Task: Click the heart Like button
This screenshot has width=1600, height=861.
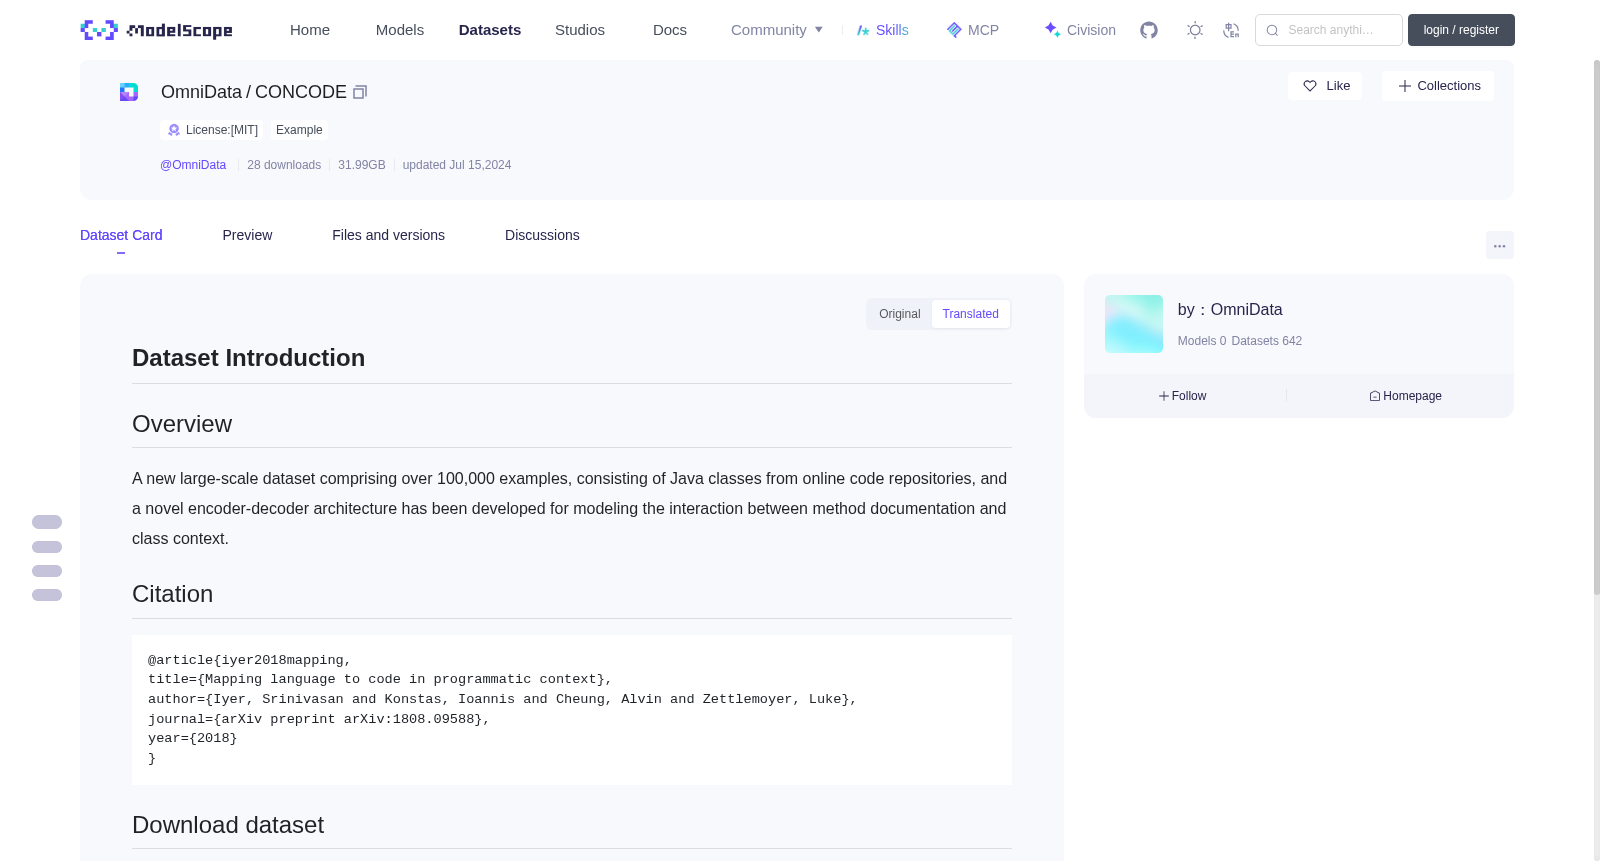Action: (x=1325, y=86)
